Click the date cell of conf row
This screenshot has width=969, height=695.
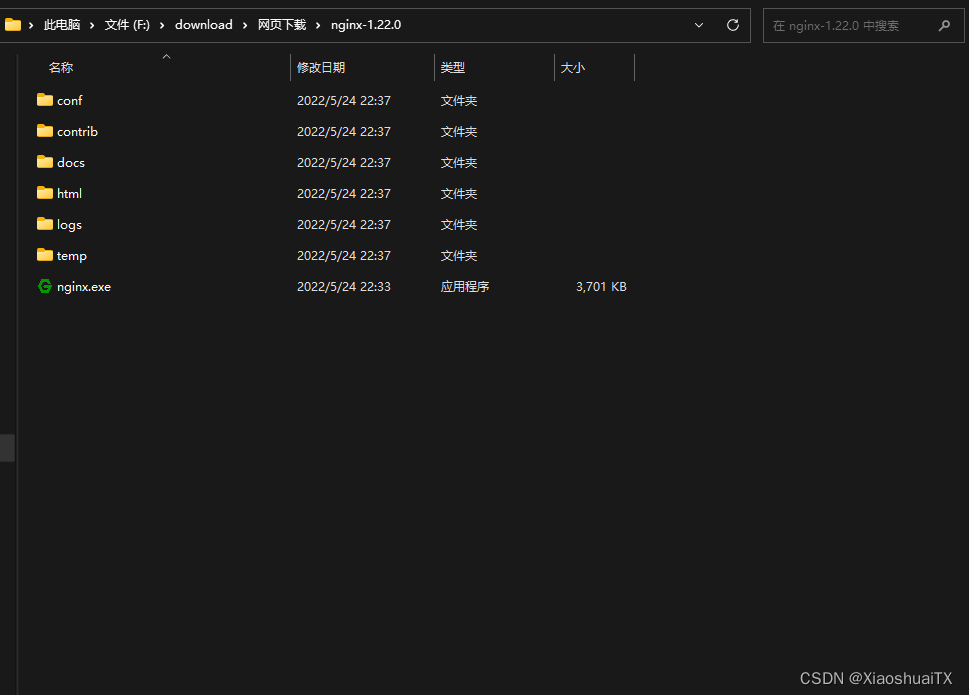point(344,101)
